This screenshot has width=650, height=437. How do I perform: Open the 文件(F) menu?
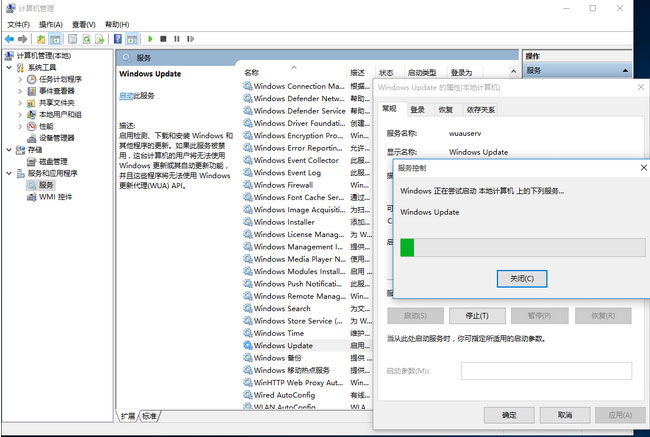19,24
